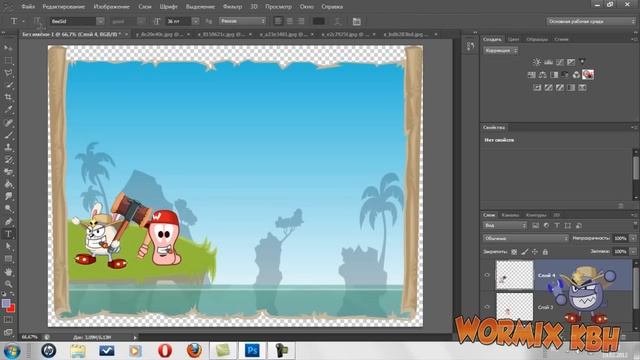Open the Файл menu

pyautogui.click(x=28, y=7)
